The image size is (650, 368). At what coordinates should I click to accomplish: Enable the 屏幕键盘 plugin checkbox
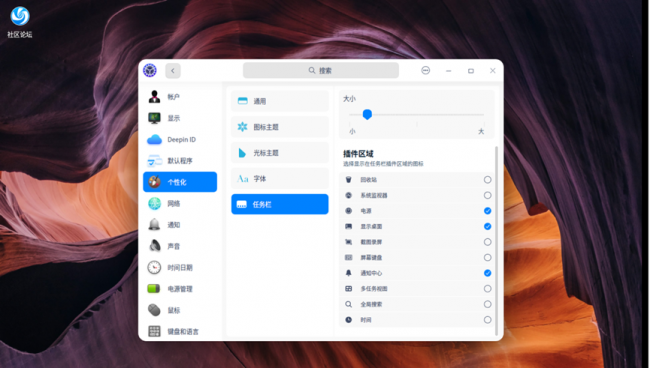[488, 257]
